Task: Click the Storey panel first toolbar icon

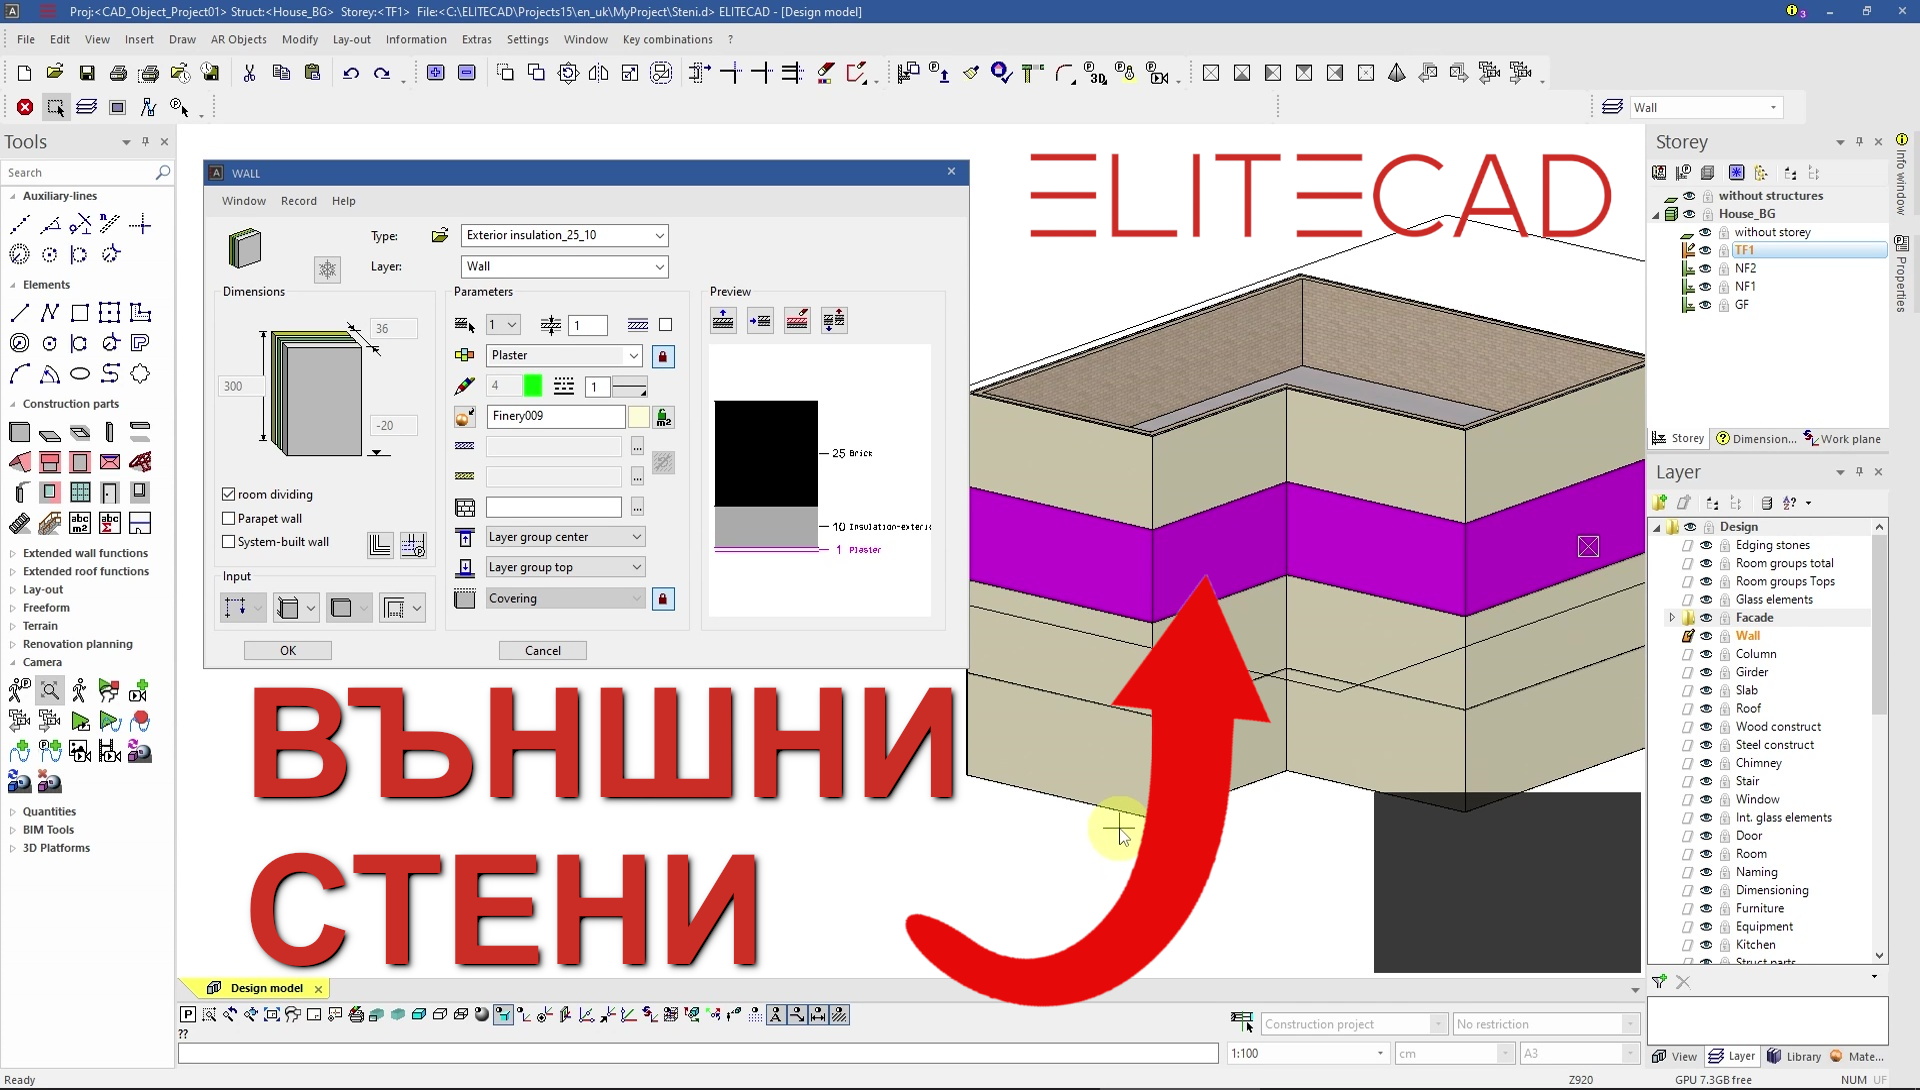Action: (x=1660, y=173)
